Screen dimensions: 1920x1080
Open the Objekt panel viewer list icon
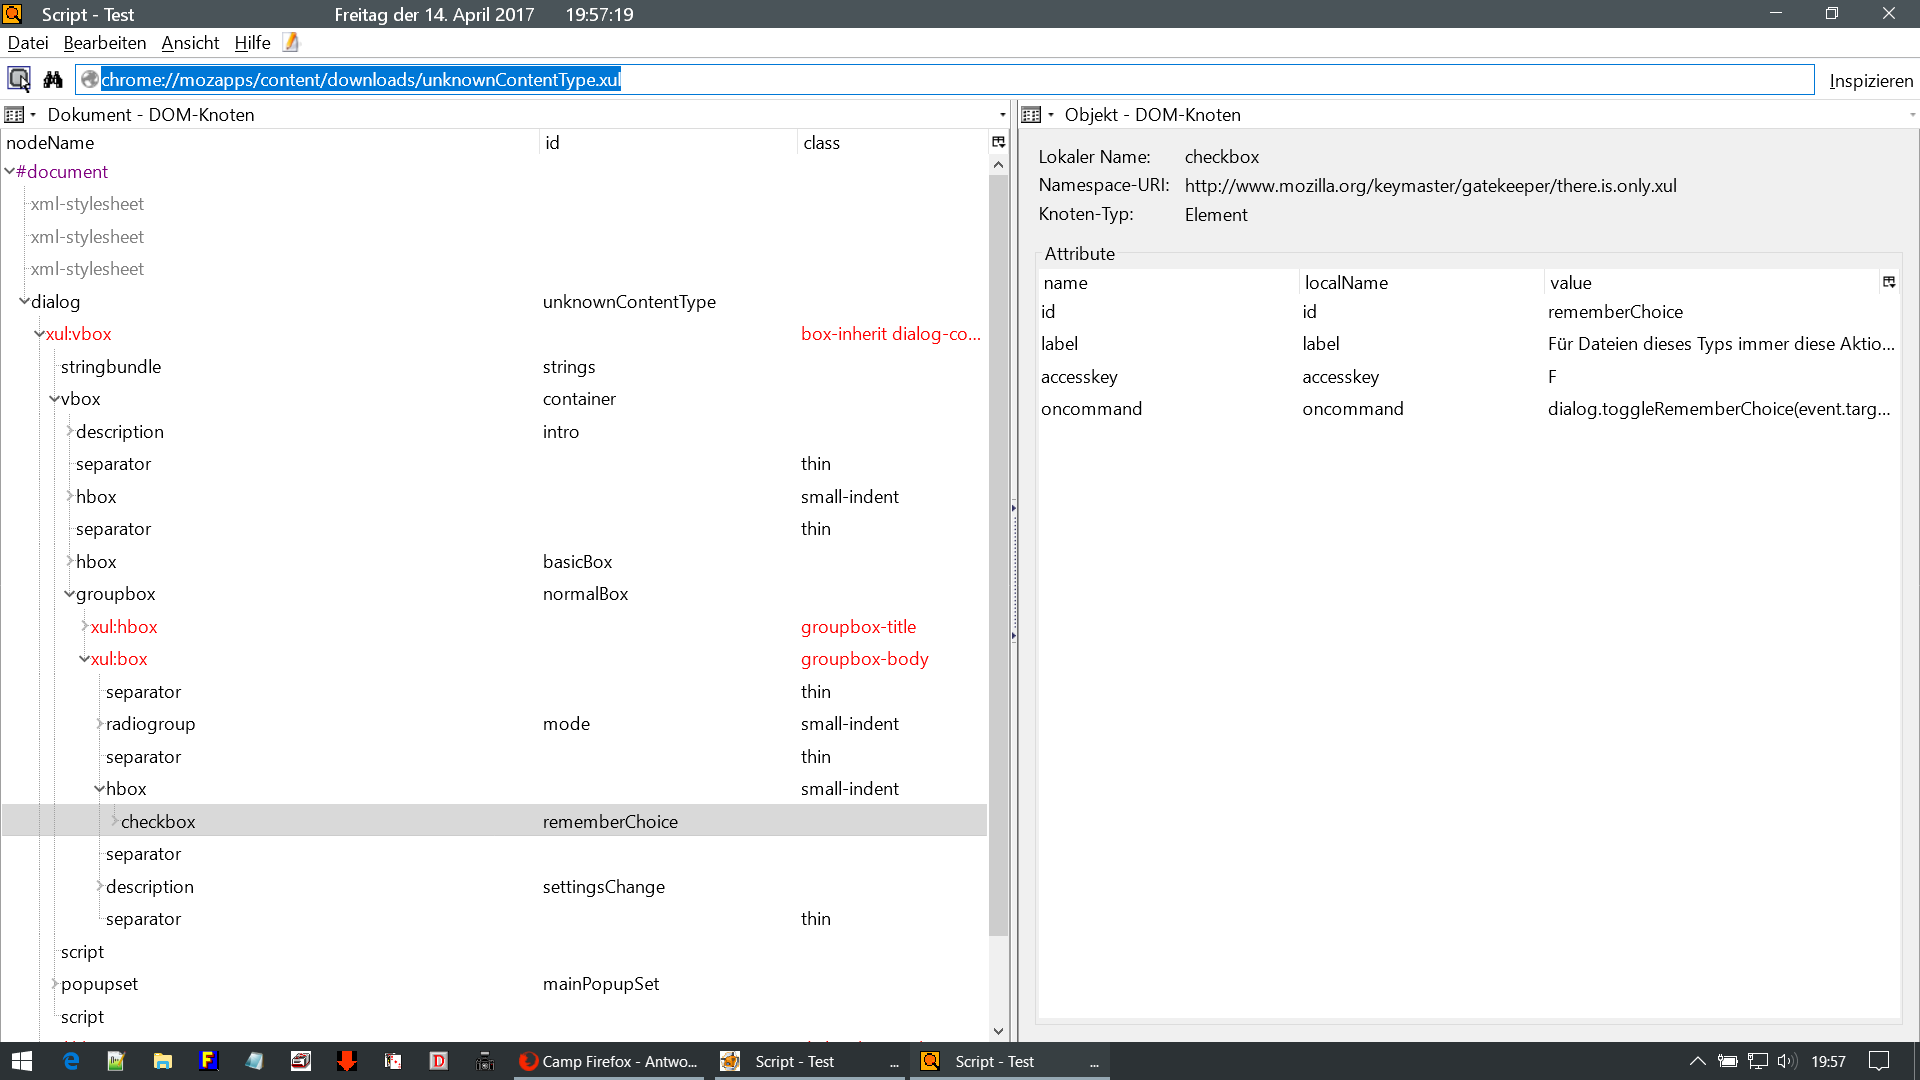pyautogui.click(x=1032, y=115)
